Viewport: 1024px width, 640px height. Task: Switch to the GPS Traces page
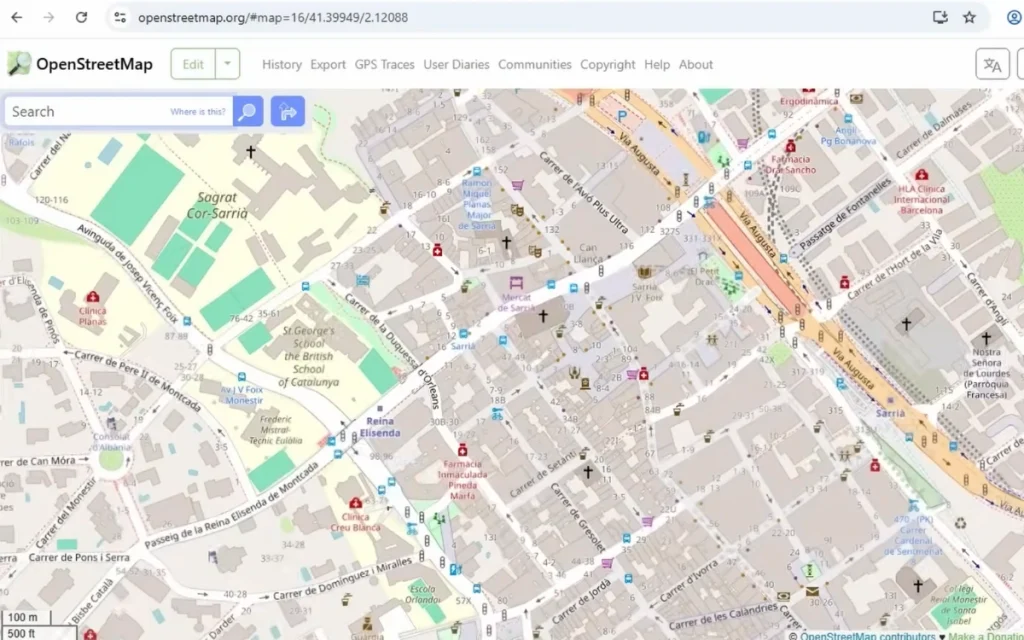click(384, 64)
